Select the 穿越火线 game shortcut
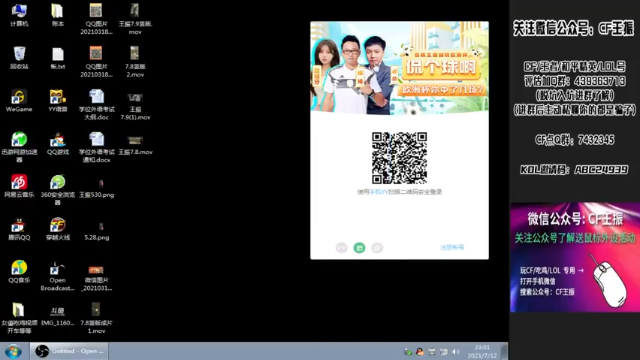Screen dimensions: 640x360 pyautogui.click(x=58, y=229)
